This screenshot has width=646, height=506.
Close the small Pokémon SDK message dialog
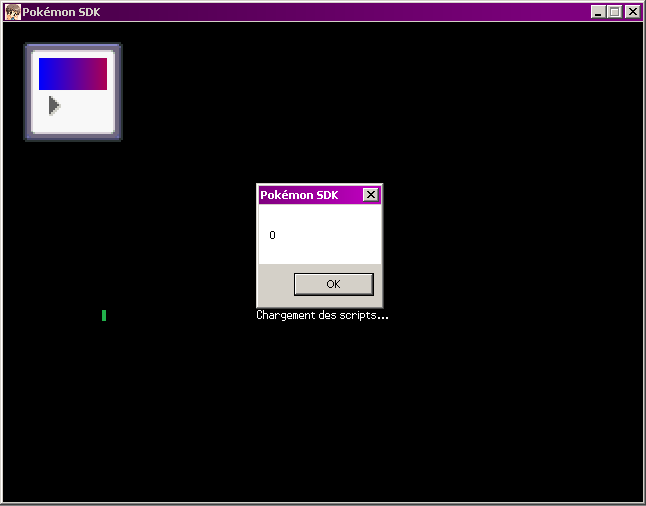(x=370, y=194)
